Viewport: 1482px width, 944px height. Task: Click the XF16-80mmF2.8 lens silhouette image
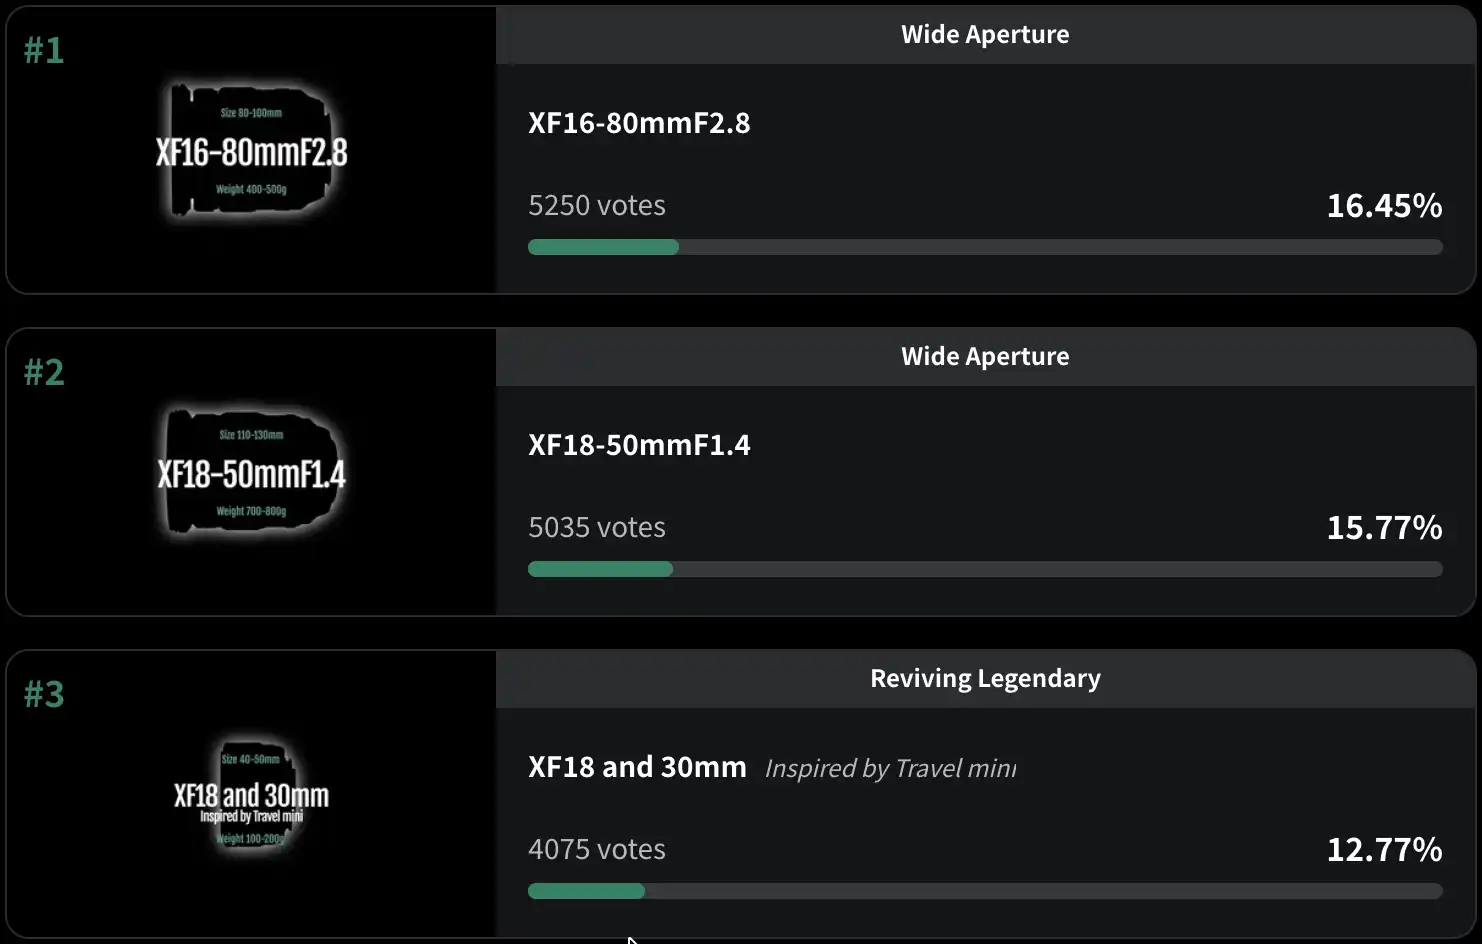[251, 151]
